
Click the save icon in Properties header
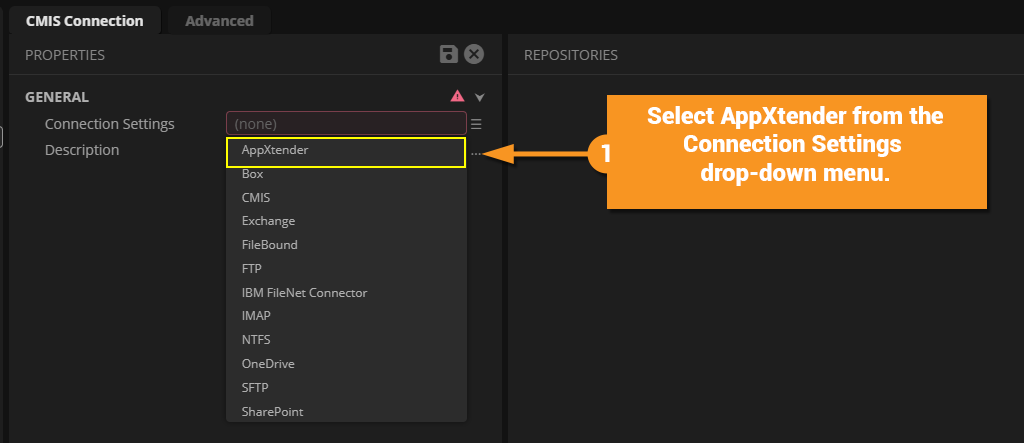449,54
